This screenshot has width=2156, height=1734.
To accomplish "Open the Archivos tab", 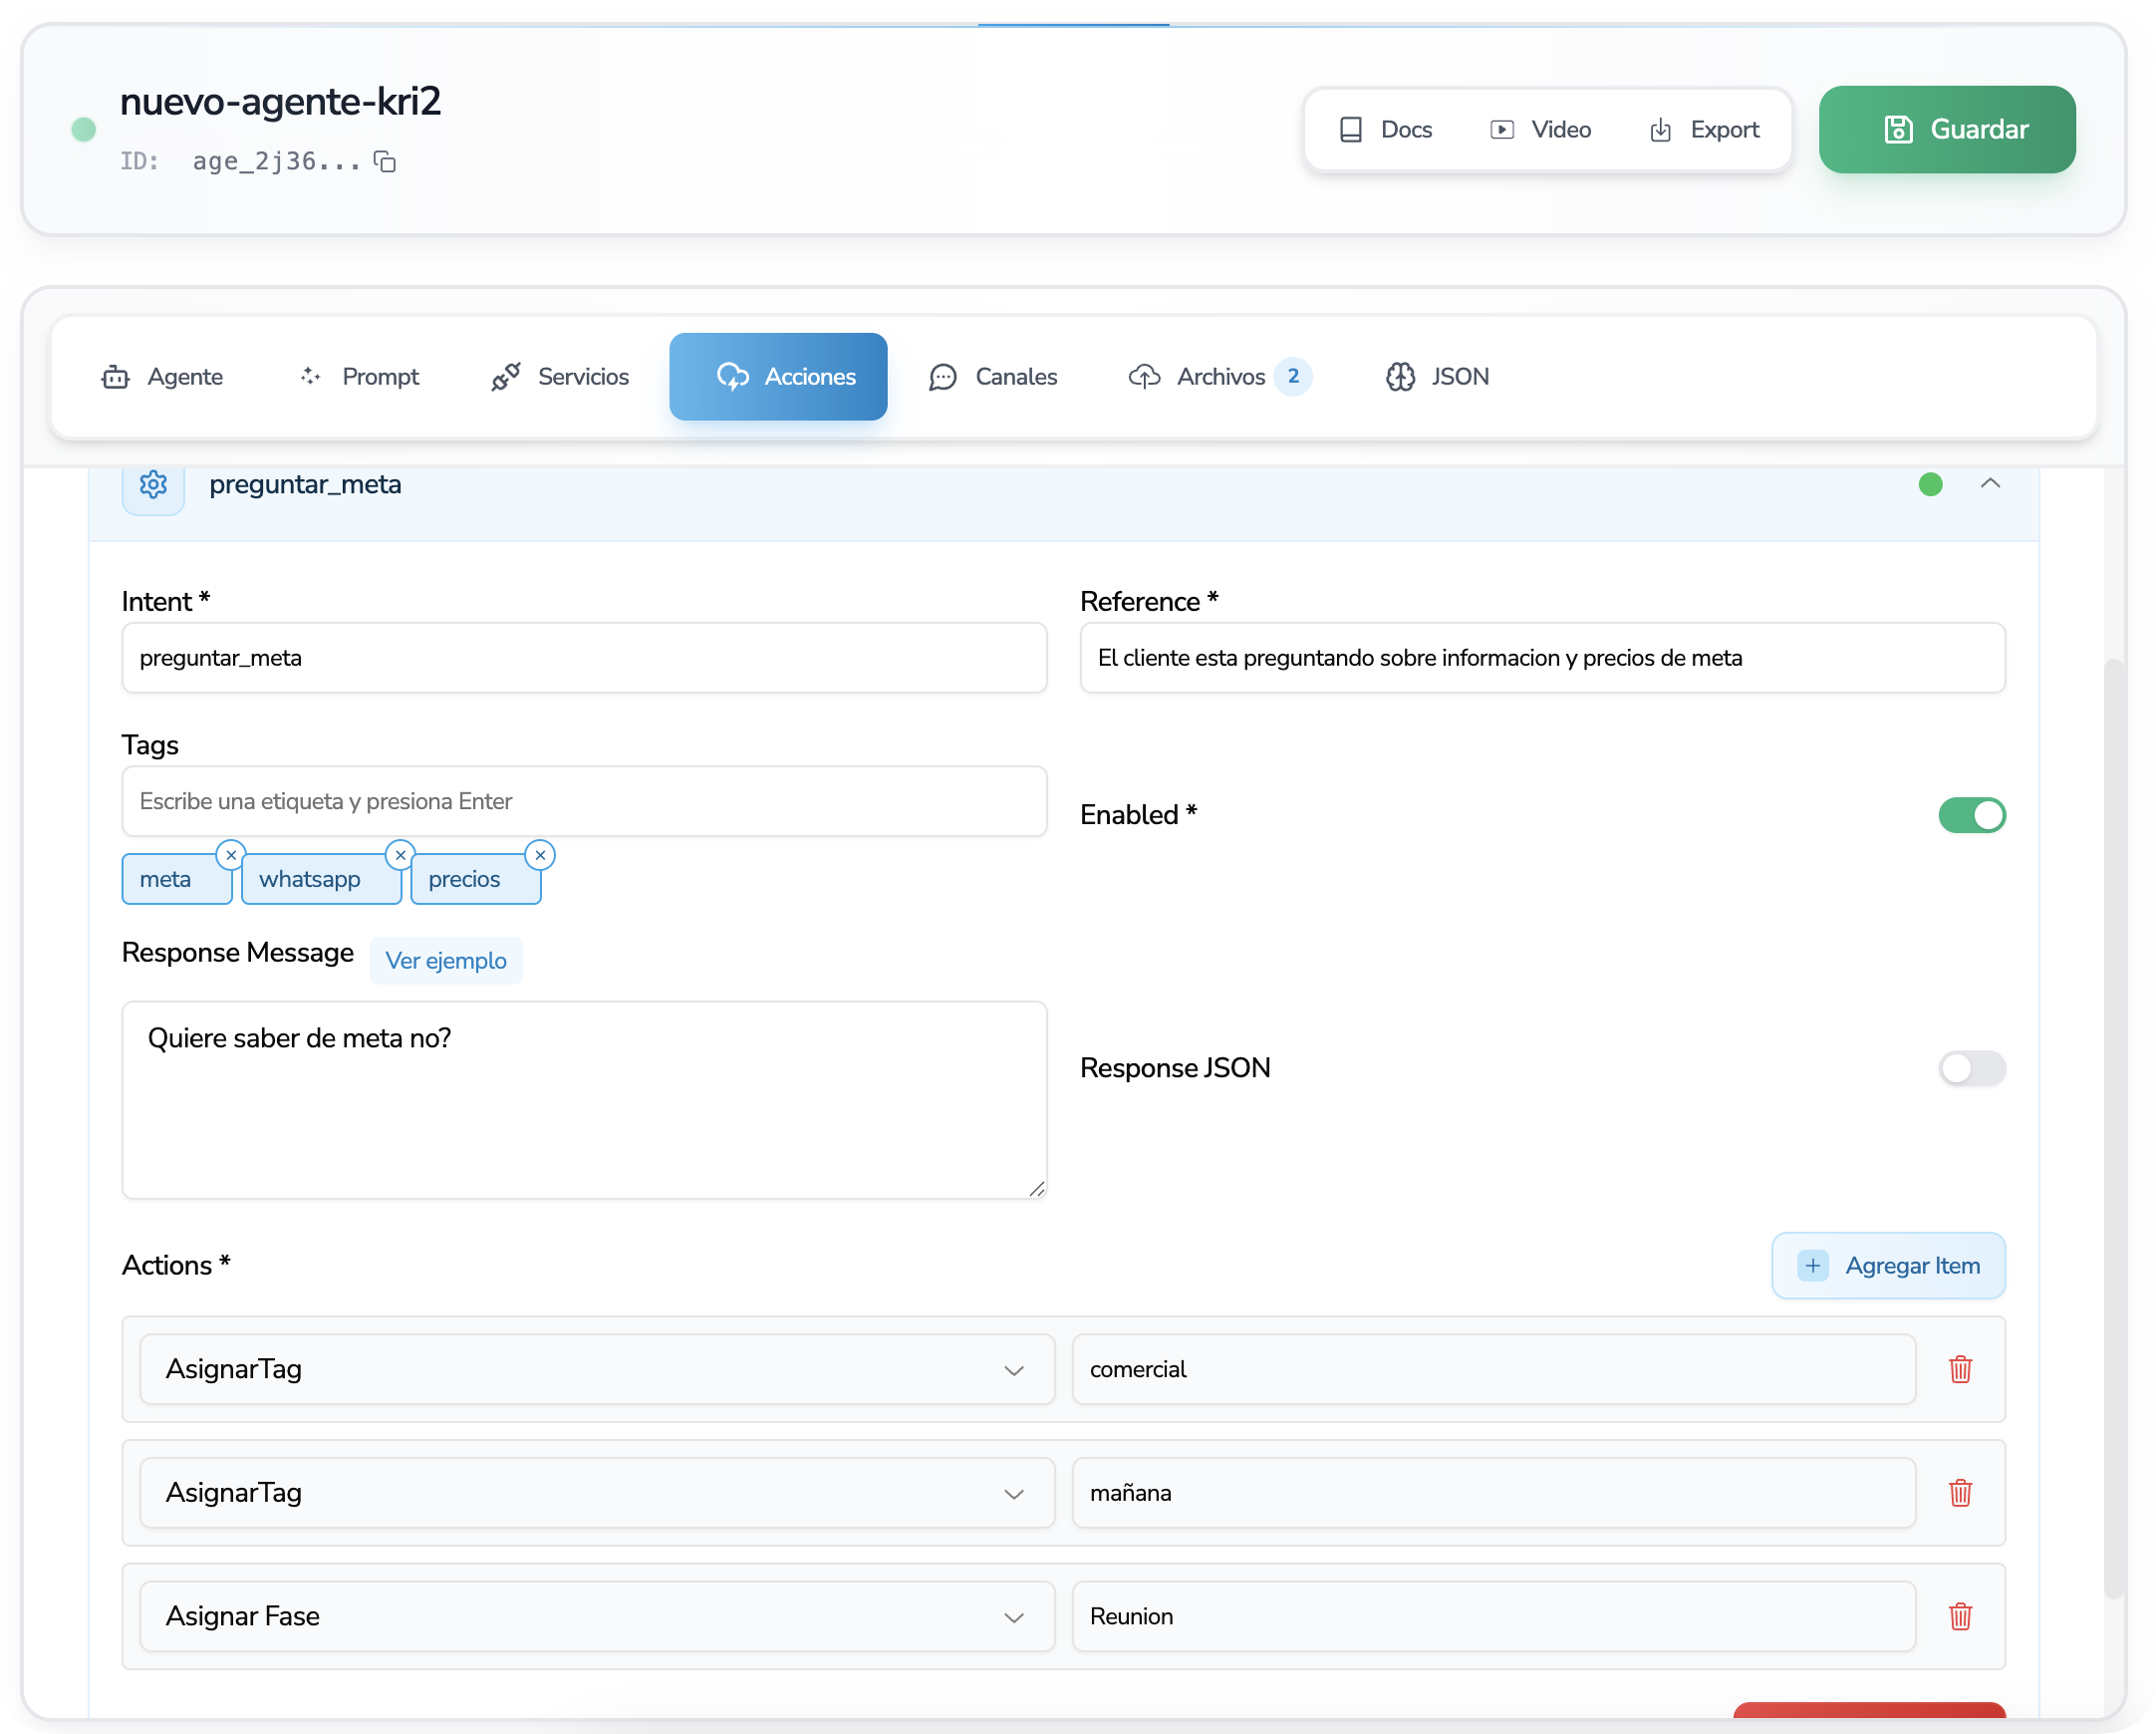I will (x=1219, y=377).
